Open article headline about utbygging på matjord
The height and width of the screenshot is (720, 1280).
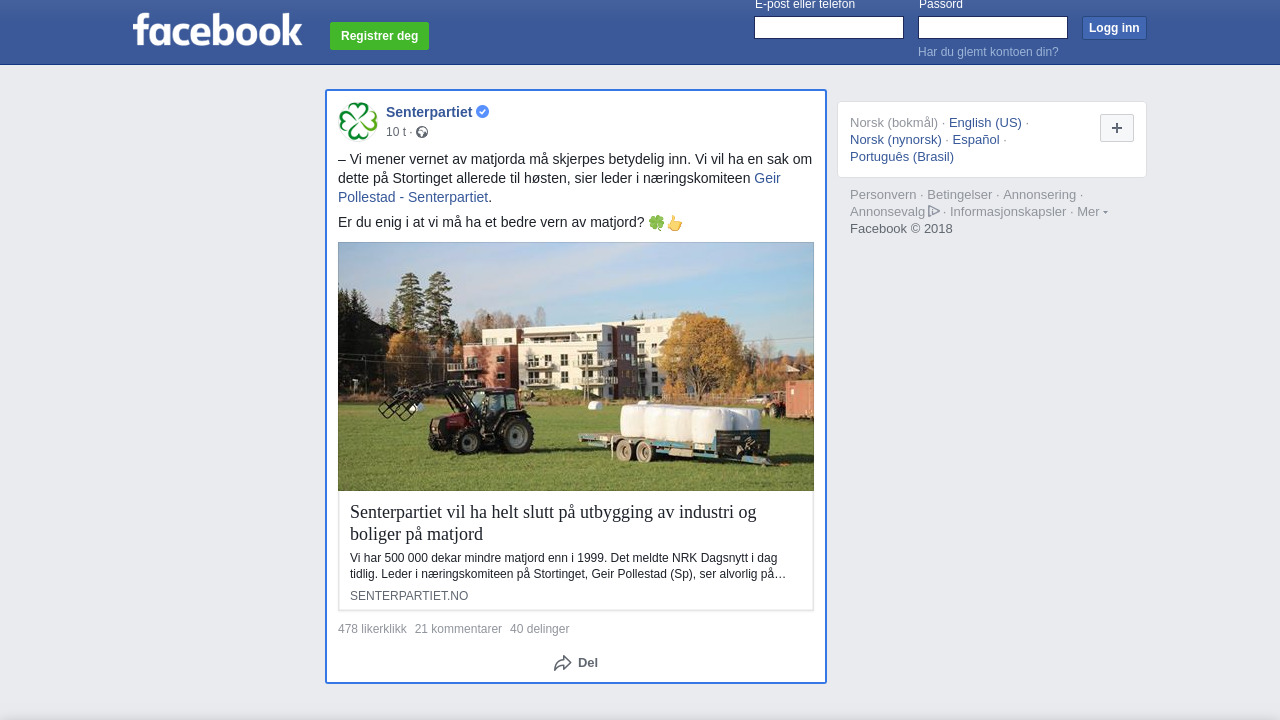tap(553, 523)
